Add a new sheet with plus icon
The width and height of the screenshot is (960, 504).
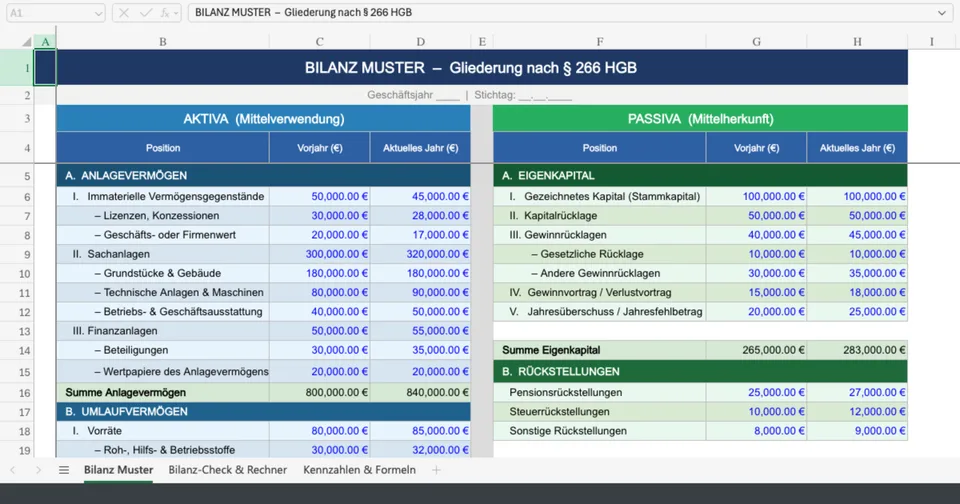tap(436, 470)
